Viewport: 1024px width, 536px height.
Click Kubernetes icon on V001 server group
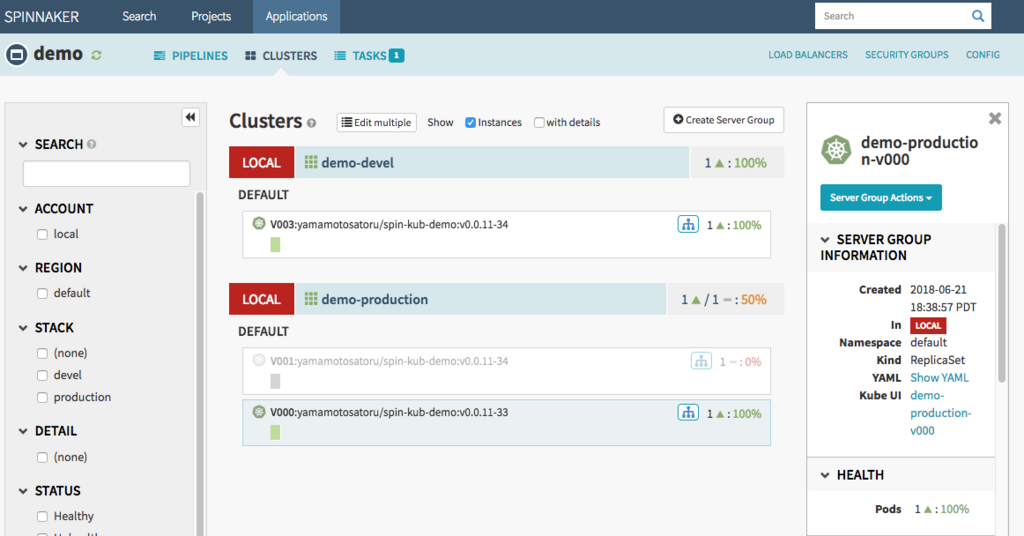[259, 360]
